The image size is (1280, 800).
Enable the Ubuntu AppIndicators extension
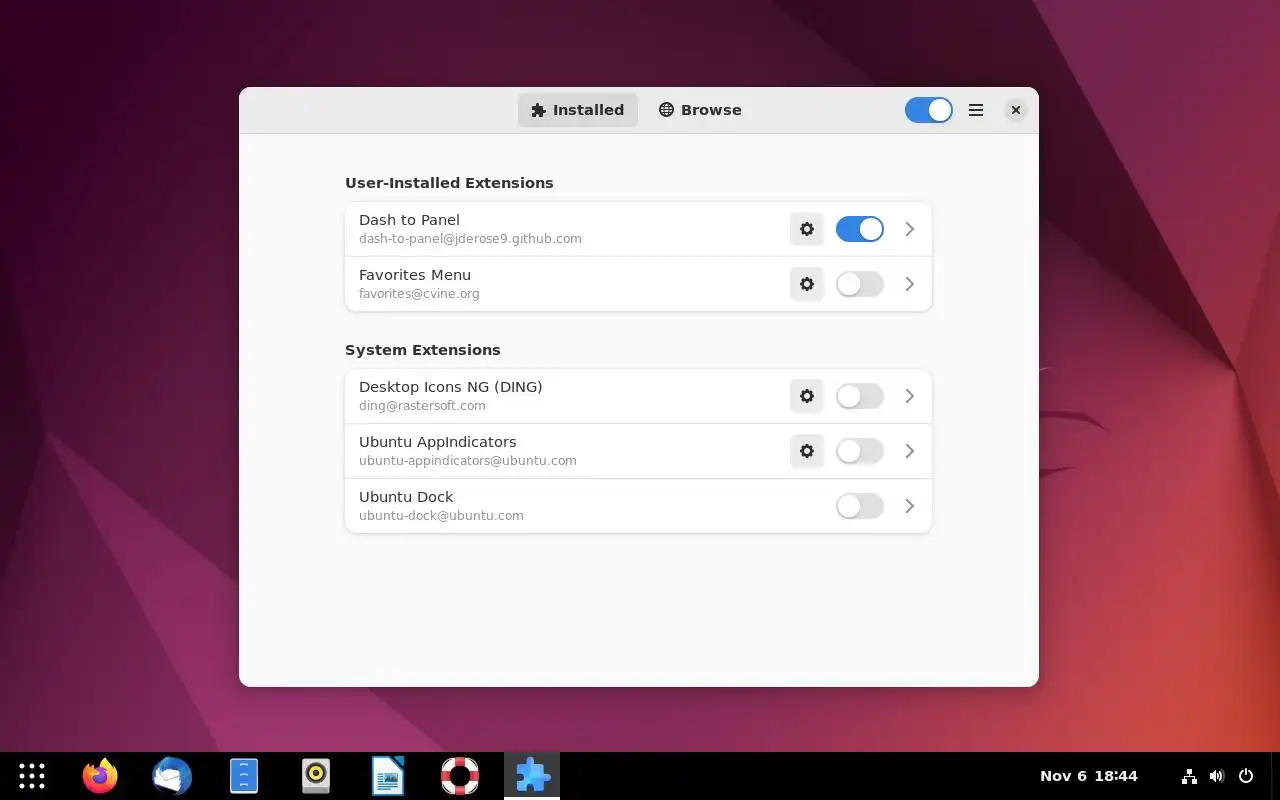click(x=860, y=451)
